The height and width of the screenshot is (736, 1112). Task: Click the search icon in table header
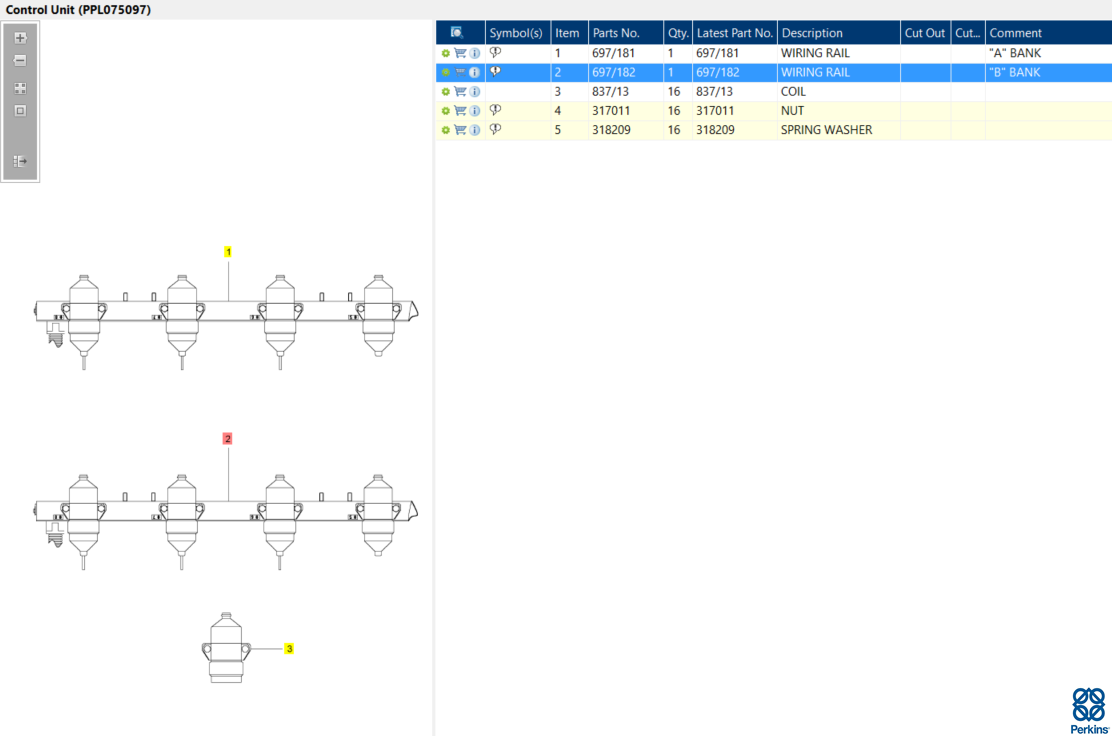tap(457, 33)
